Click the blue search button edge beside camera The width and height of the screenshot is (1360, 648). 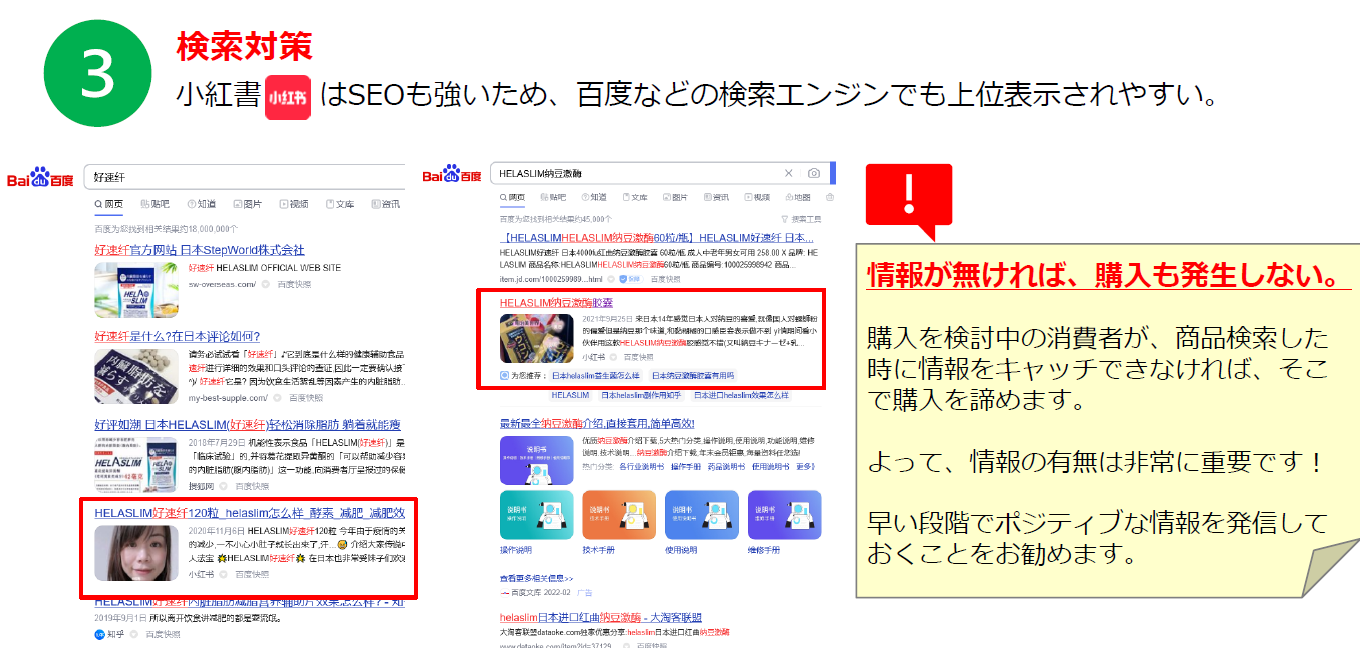pos(832,173)
